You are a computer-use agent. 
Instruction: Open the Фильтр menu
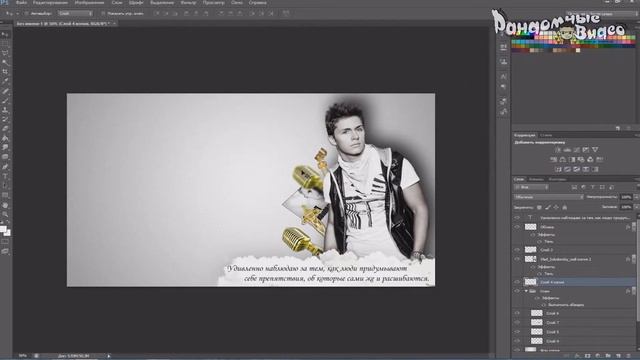[x=188, y=2]
